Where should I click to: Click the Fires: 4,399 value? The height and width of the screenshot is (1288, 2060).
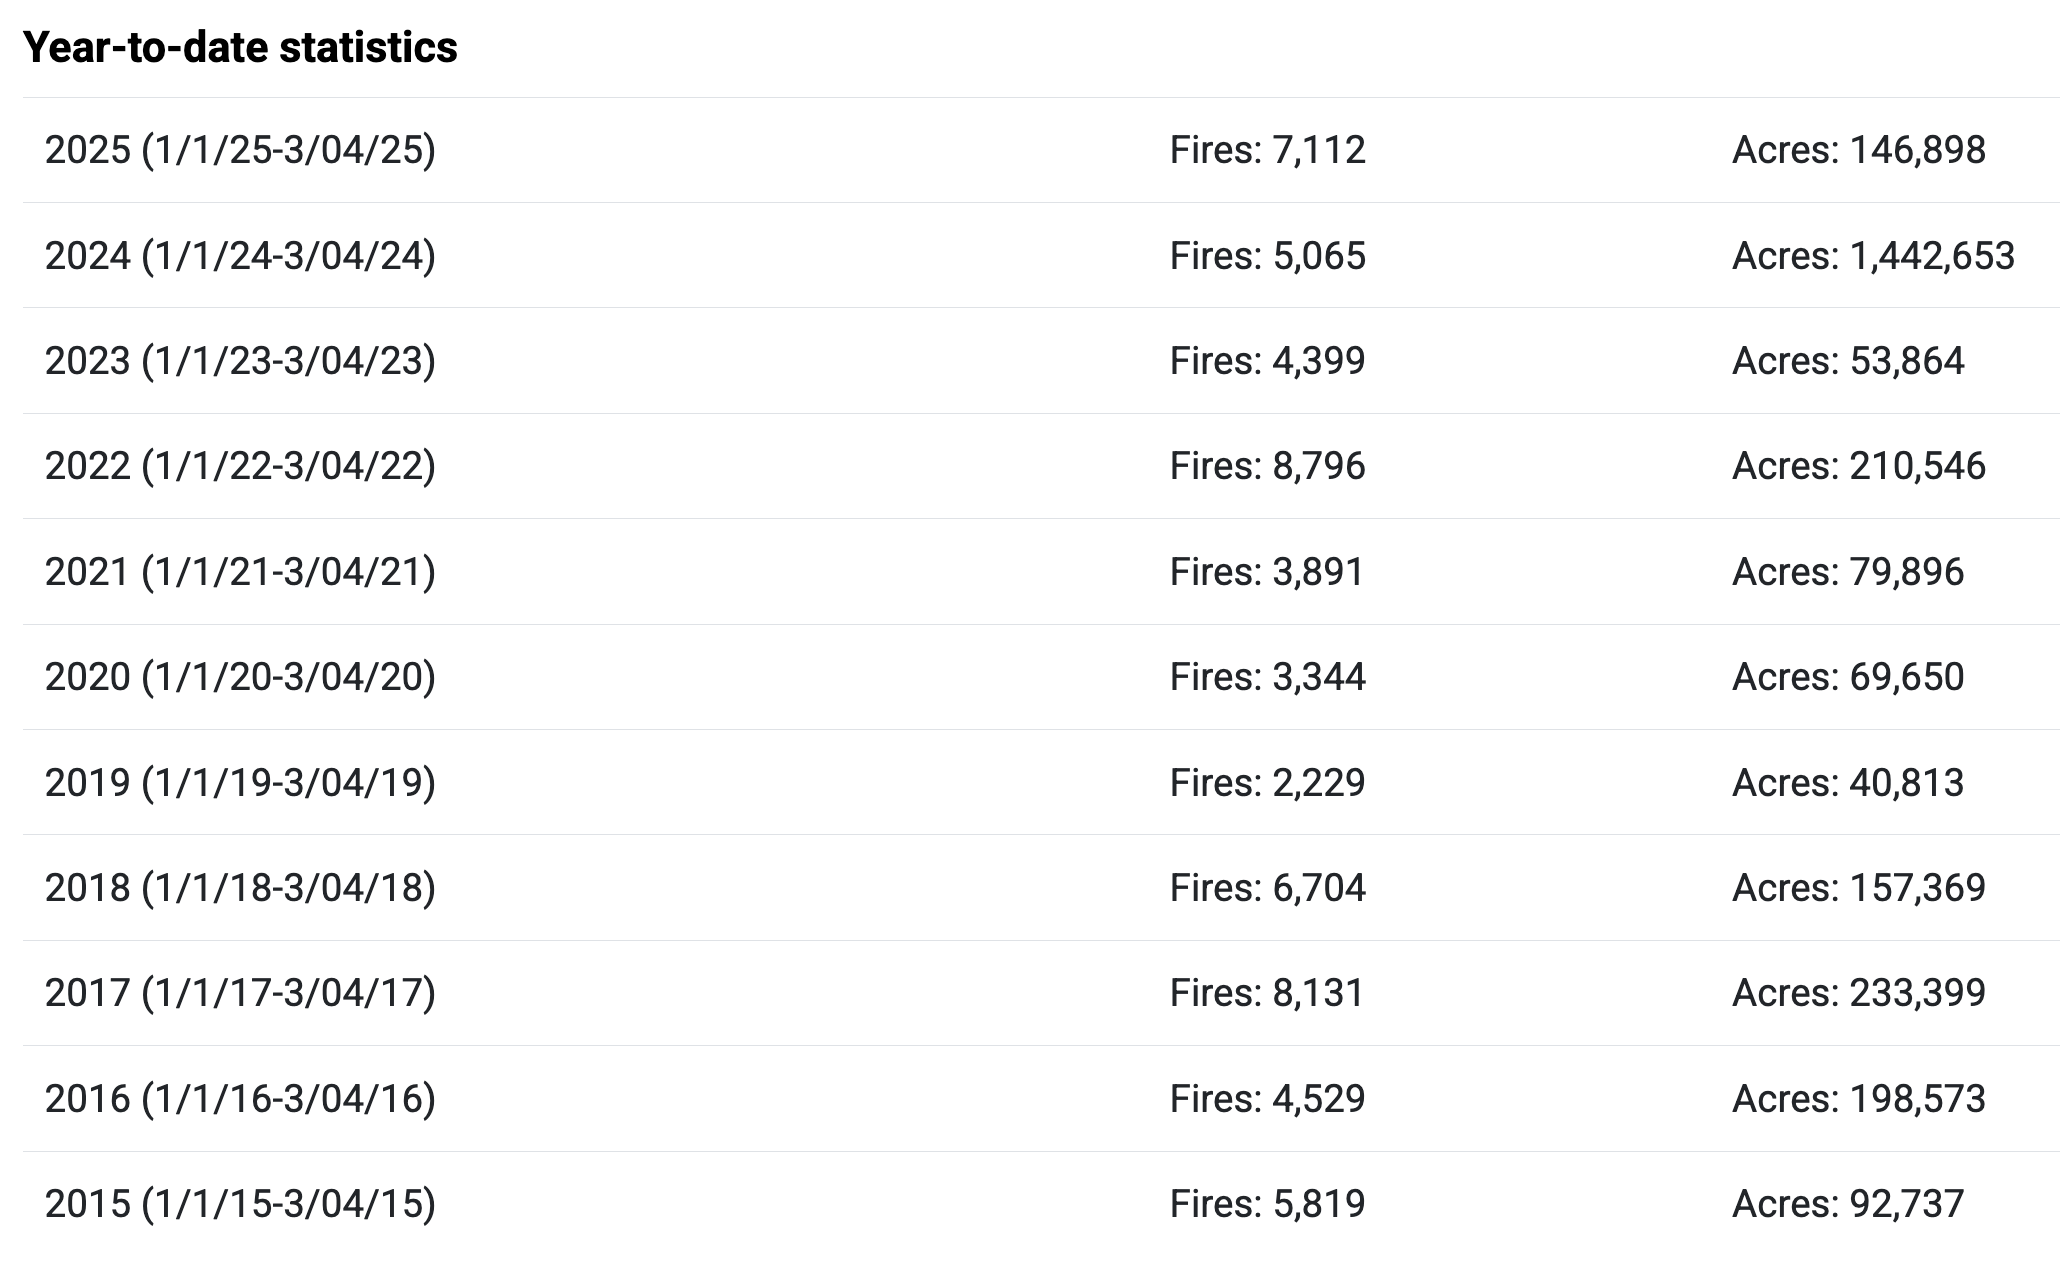pyautogui.click(x=1267, y=361)
